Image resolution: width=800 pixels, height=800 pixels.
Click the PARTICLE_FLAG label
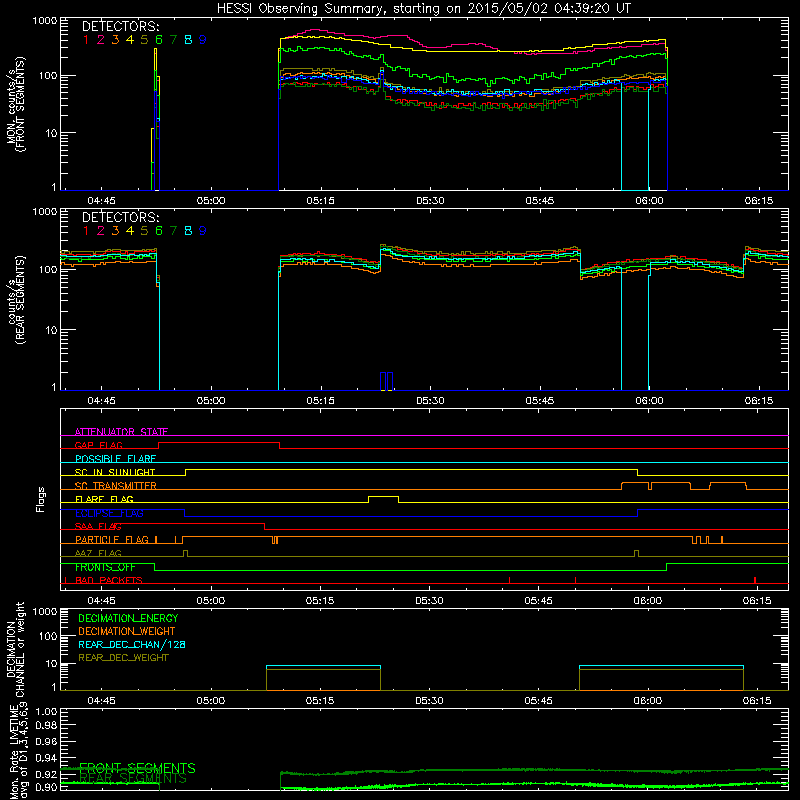[x=112, y=539]
